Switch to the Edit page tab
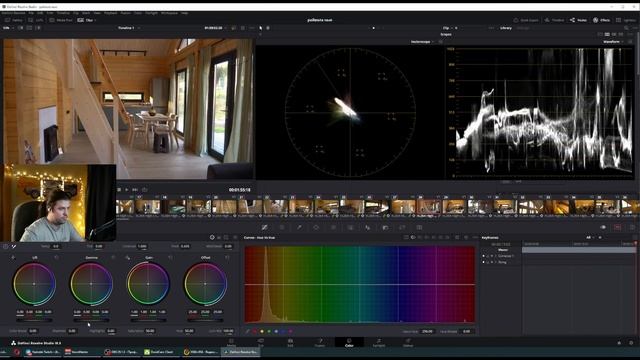 290,342
